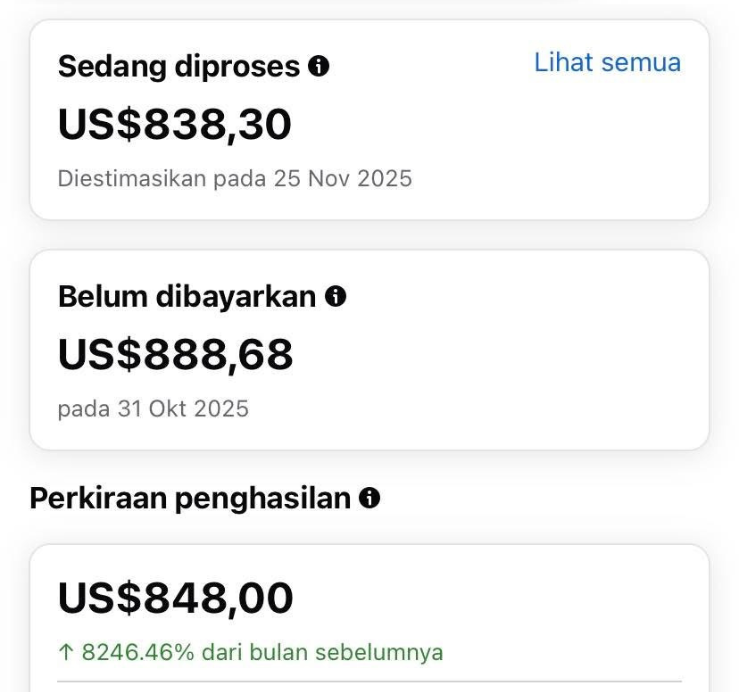This screenshot has height=692, width=739.
Task: Tap the pada 31 Okt 2025 date
Action: coord(153,409)
